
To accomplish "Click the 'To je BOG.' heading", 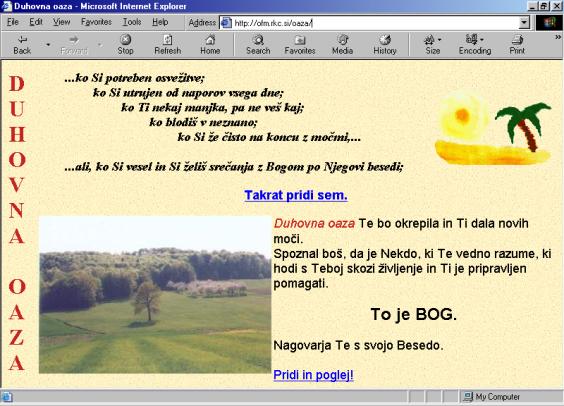I will point(414,314).
